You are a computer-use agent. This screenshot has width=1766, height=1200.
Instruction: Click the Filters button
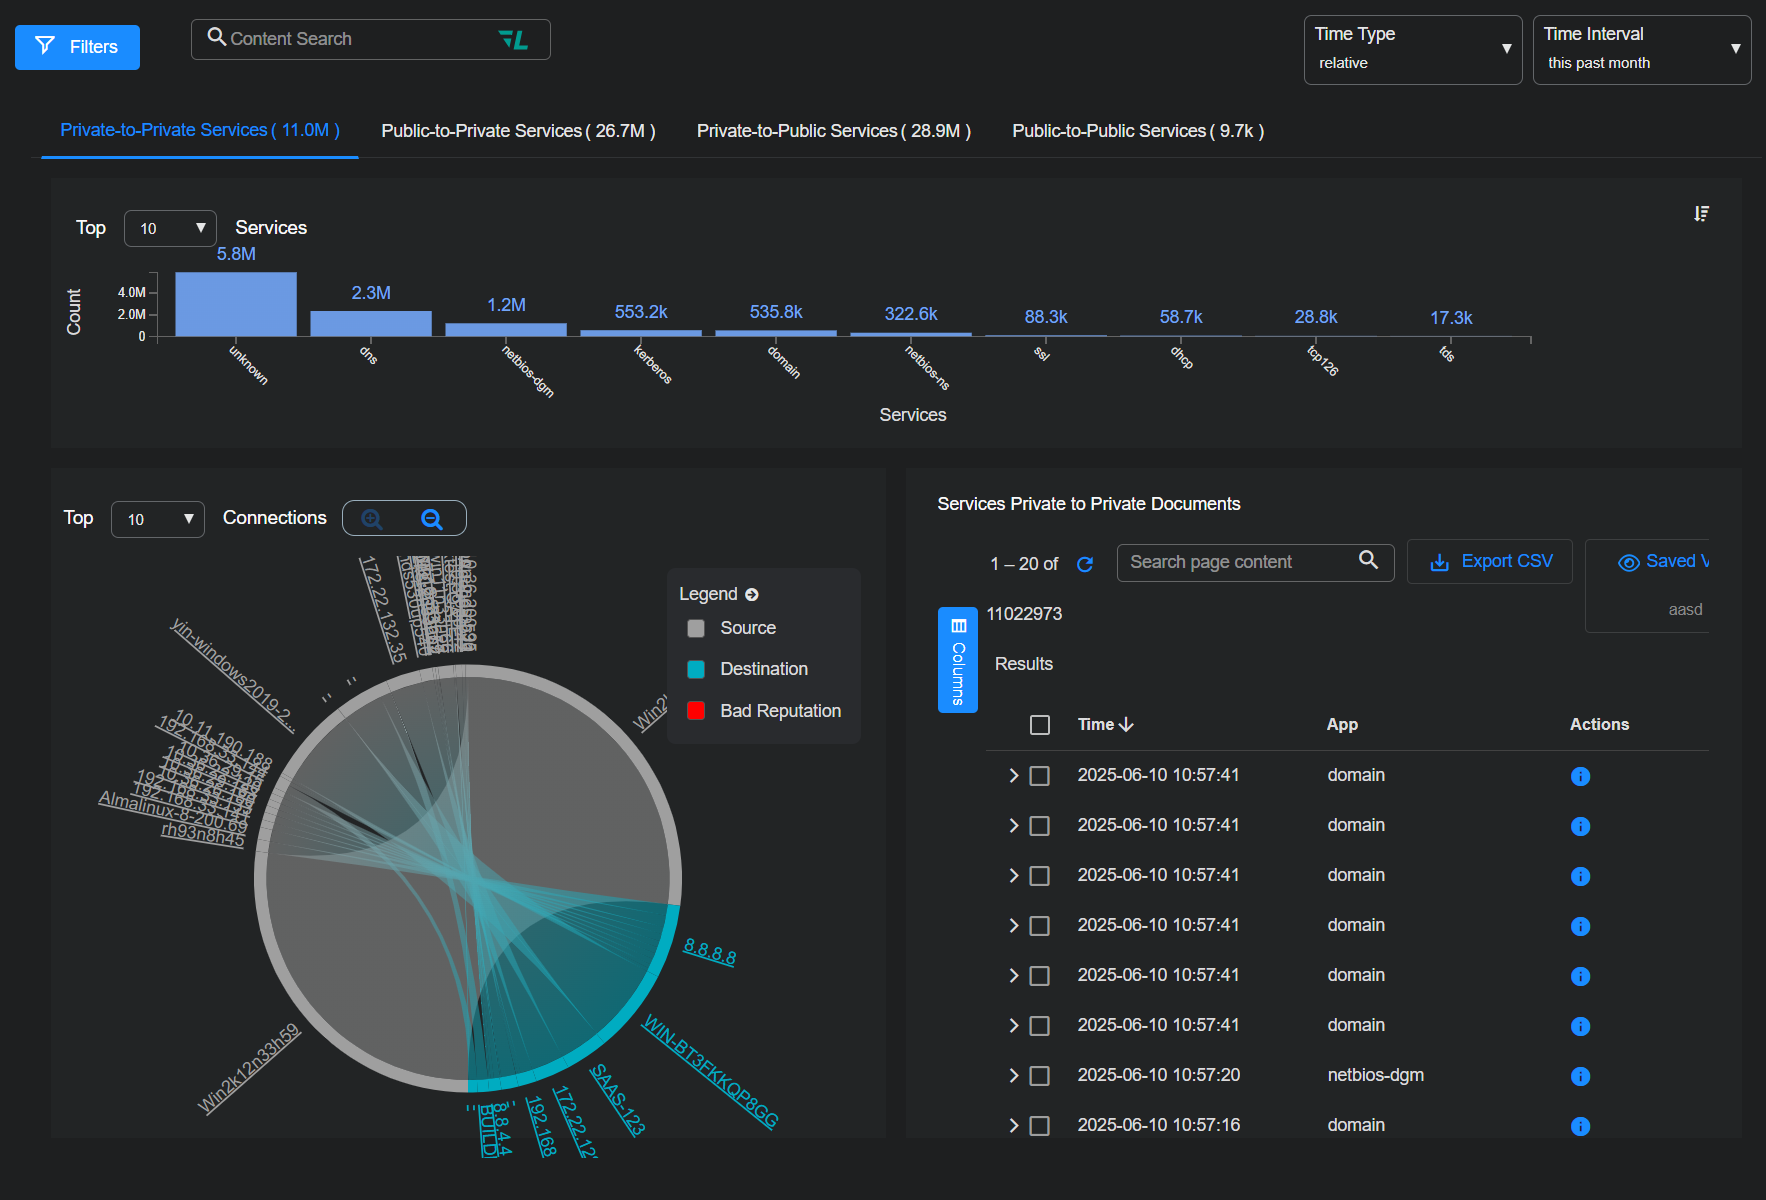click(x=77, y=47)
